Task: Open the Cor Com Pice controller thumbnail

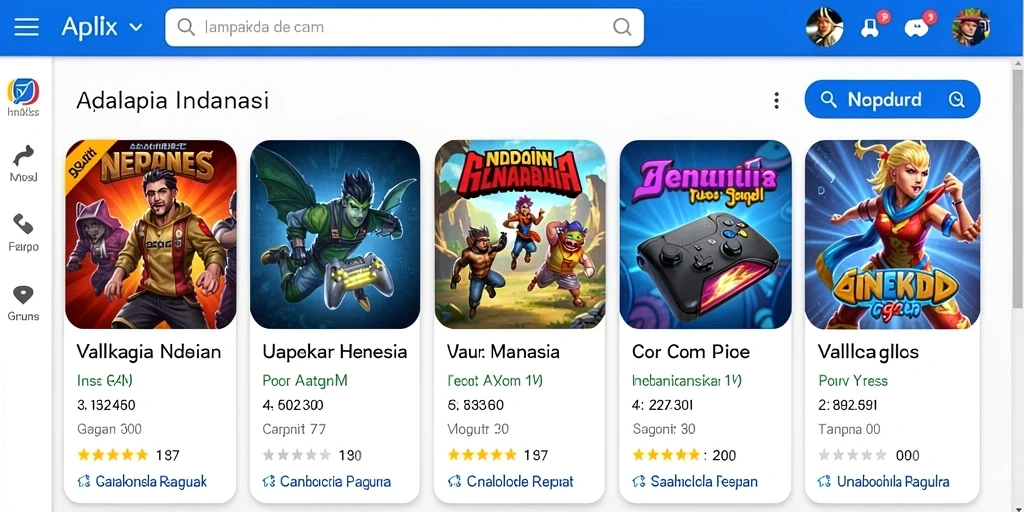Action: 705,234
